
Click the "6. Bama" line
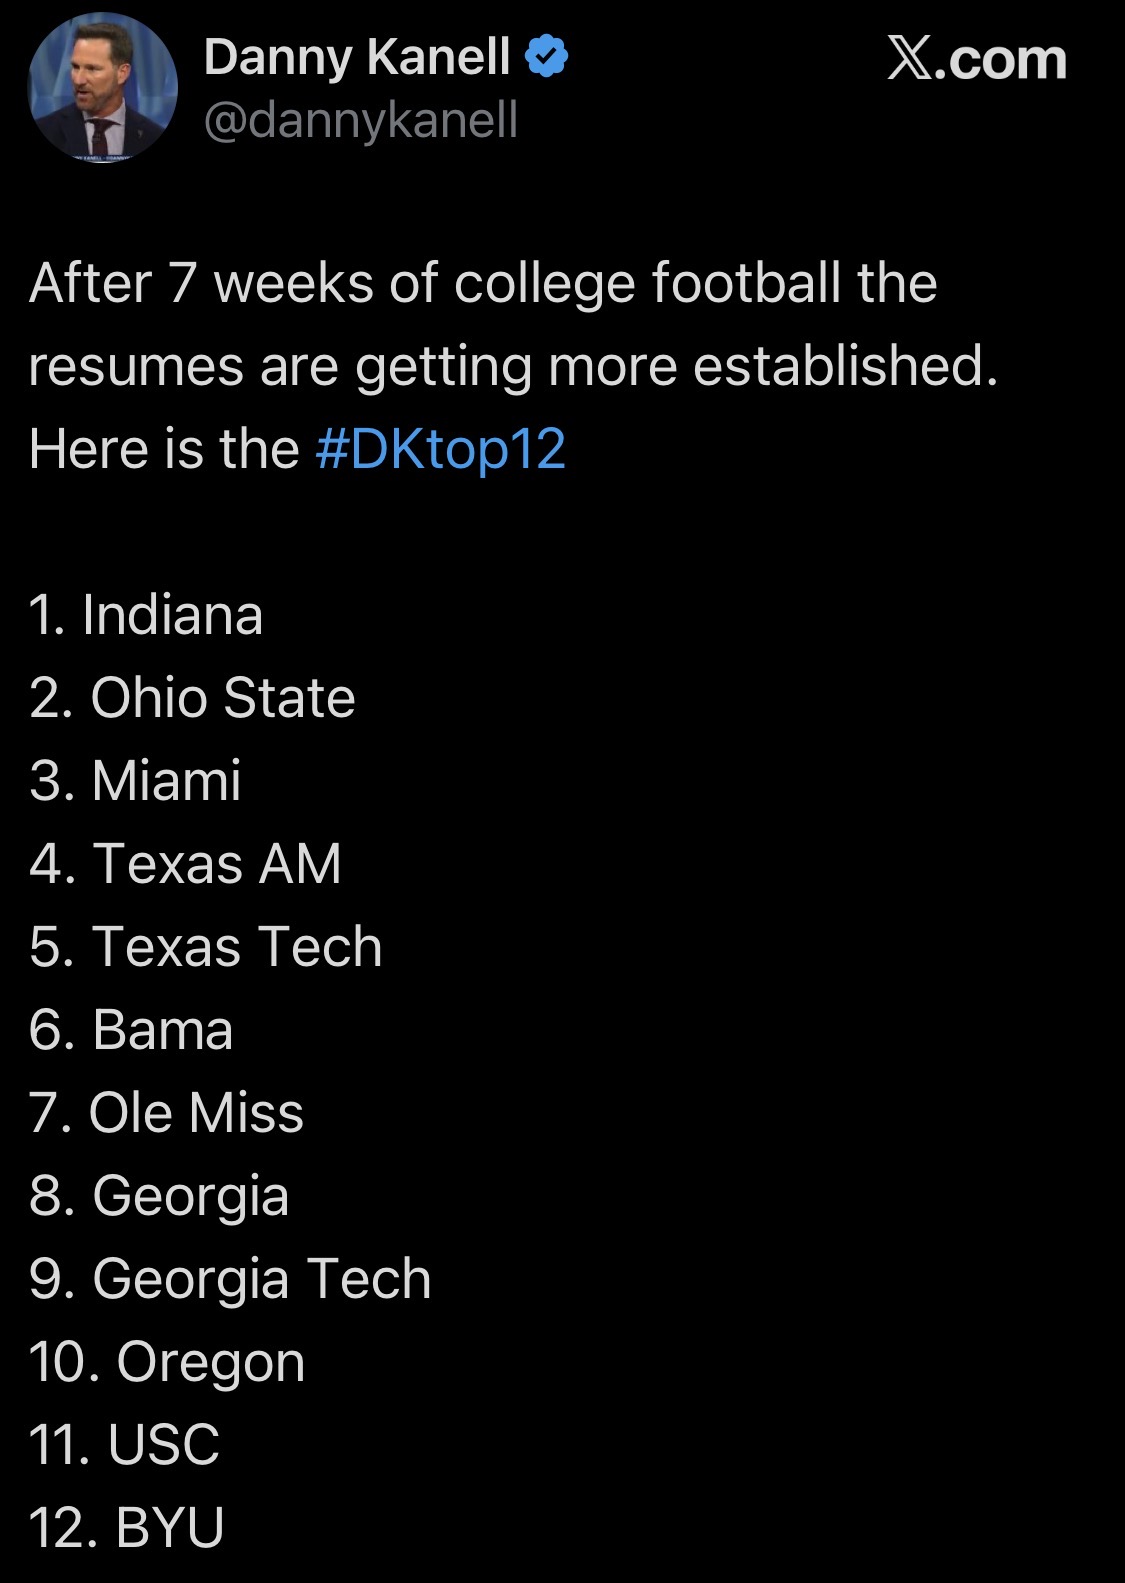point(131,1029)
